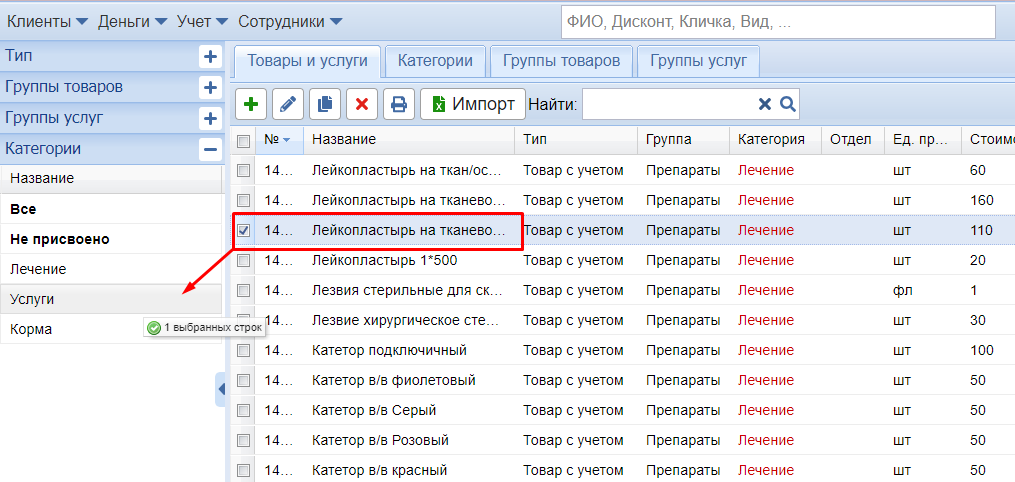1015x482 pixels.
Task: Switch to the Группы товаров tab
Action: 561,61
